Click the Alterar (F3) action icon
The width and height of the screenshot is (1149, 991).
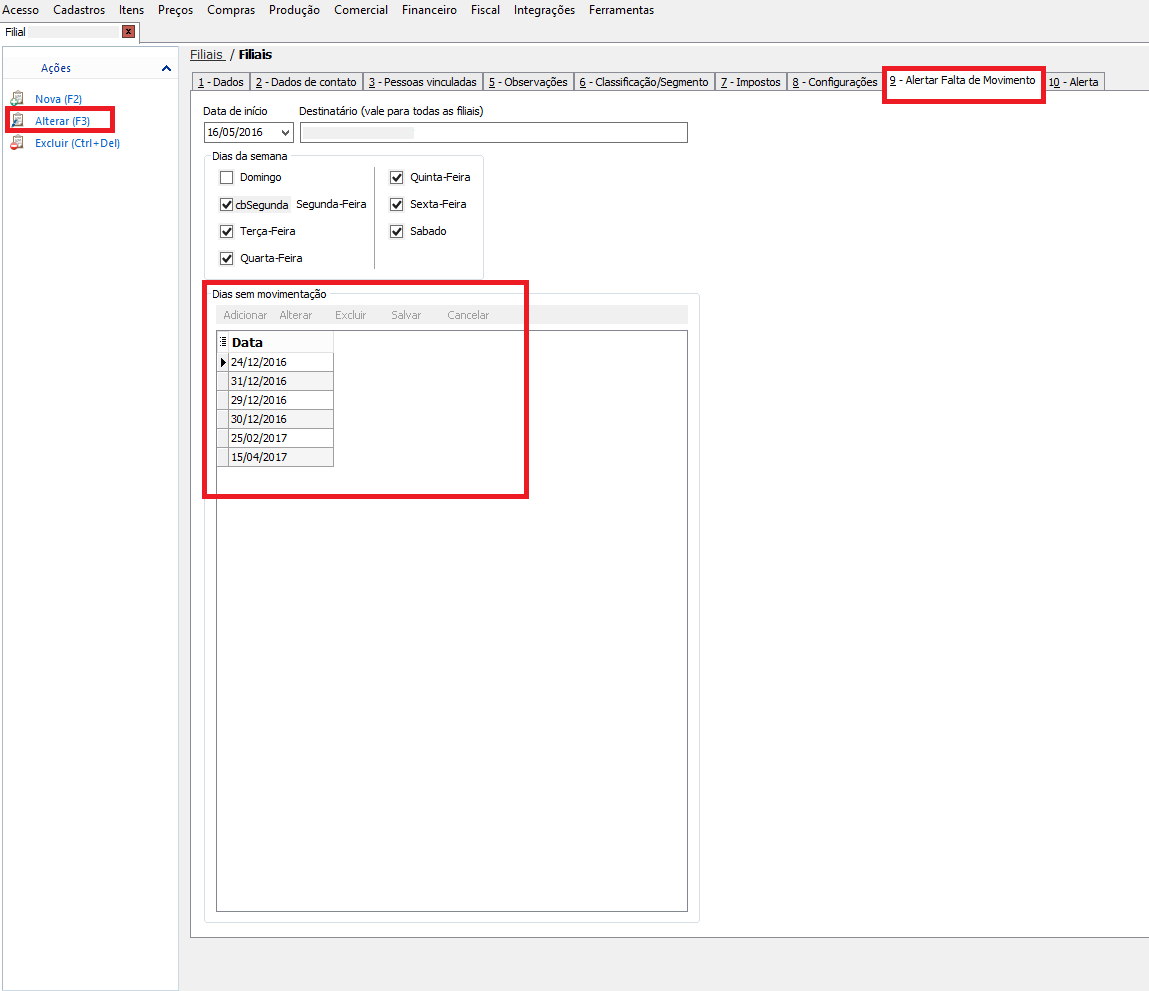[x=17, y=120]
